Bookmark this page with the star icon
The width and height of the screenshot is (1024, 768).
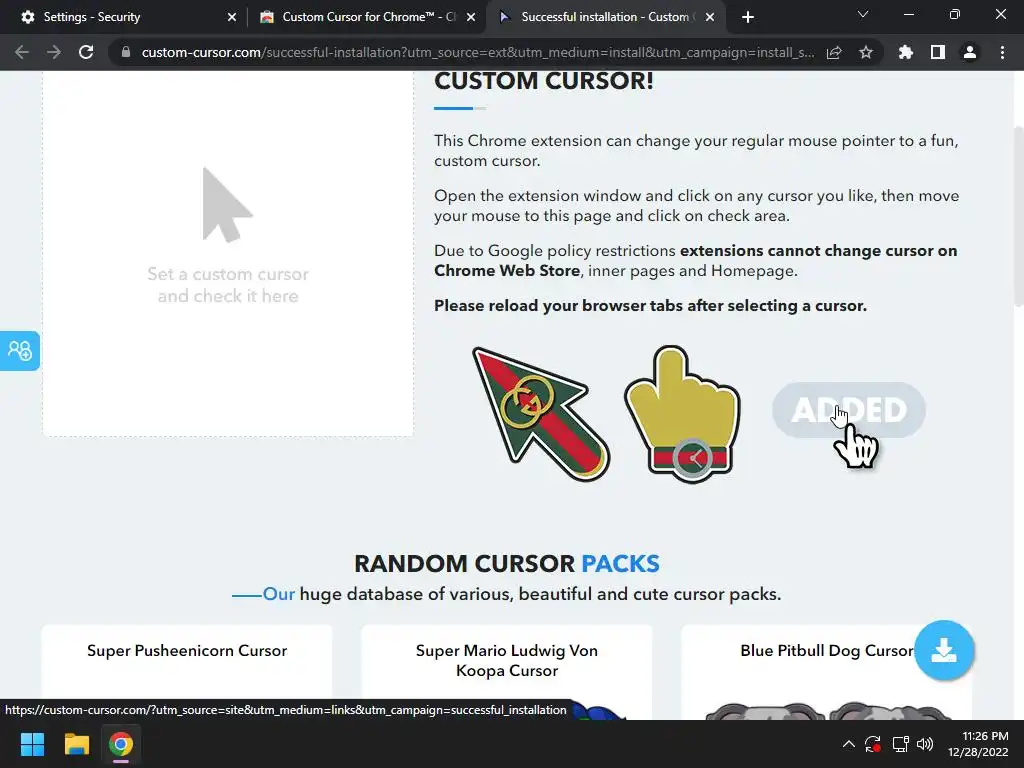866,52
